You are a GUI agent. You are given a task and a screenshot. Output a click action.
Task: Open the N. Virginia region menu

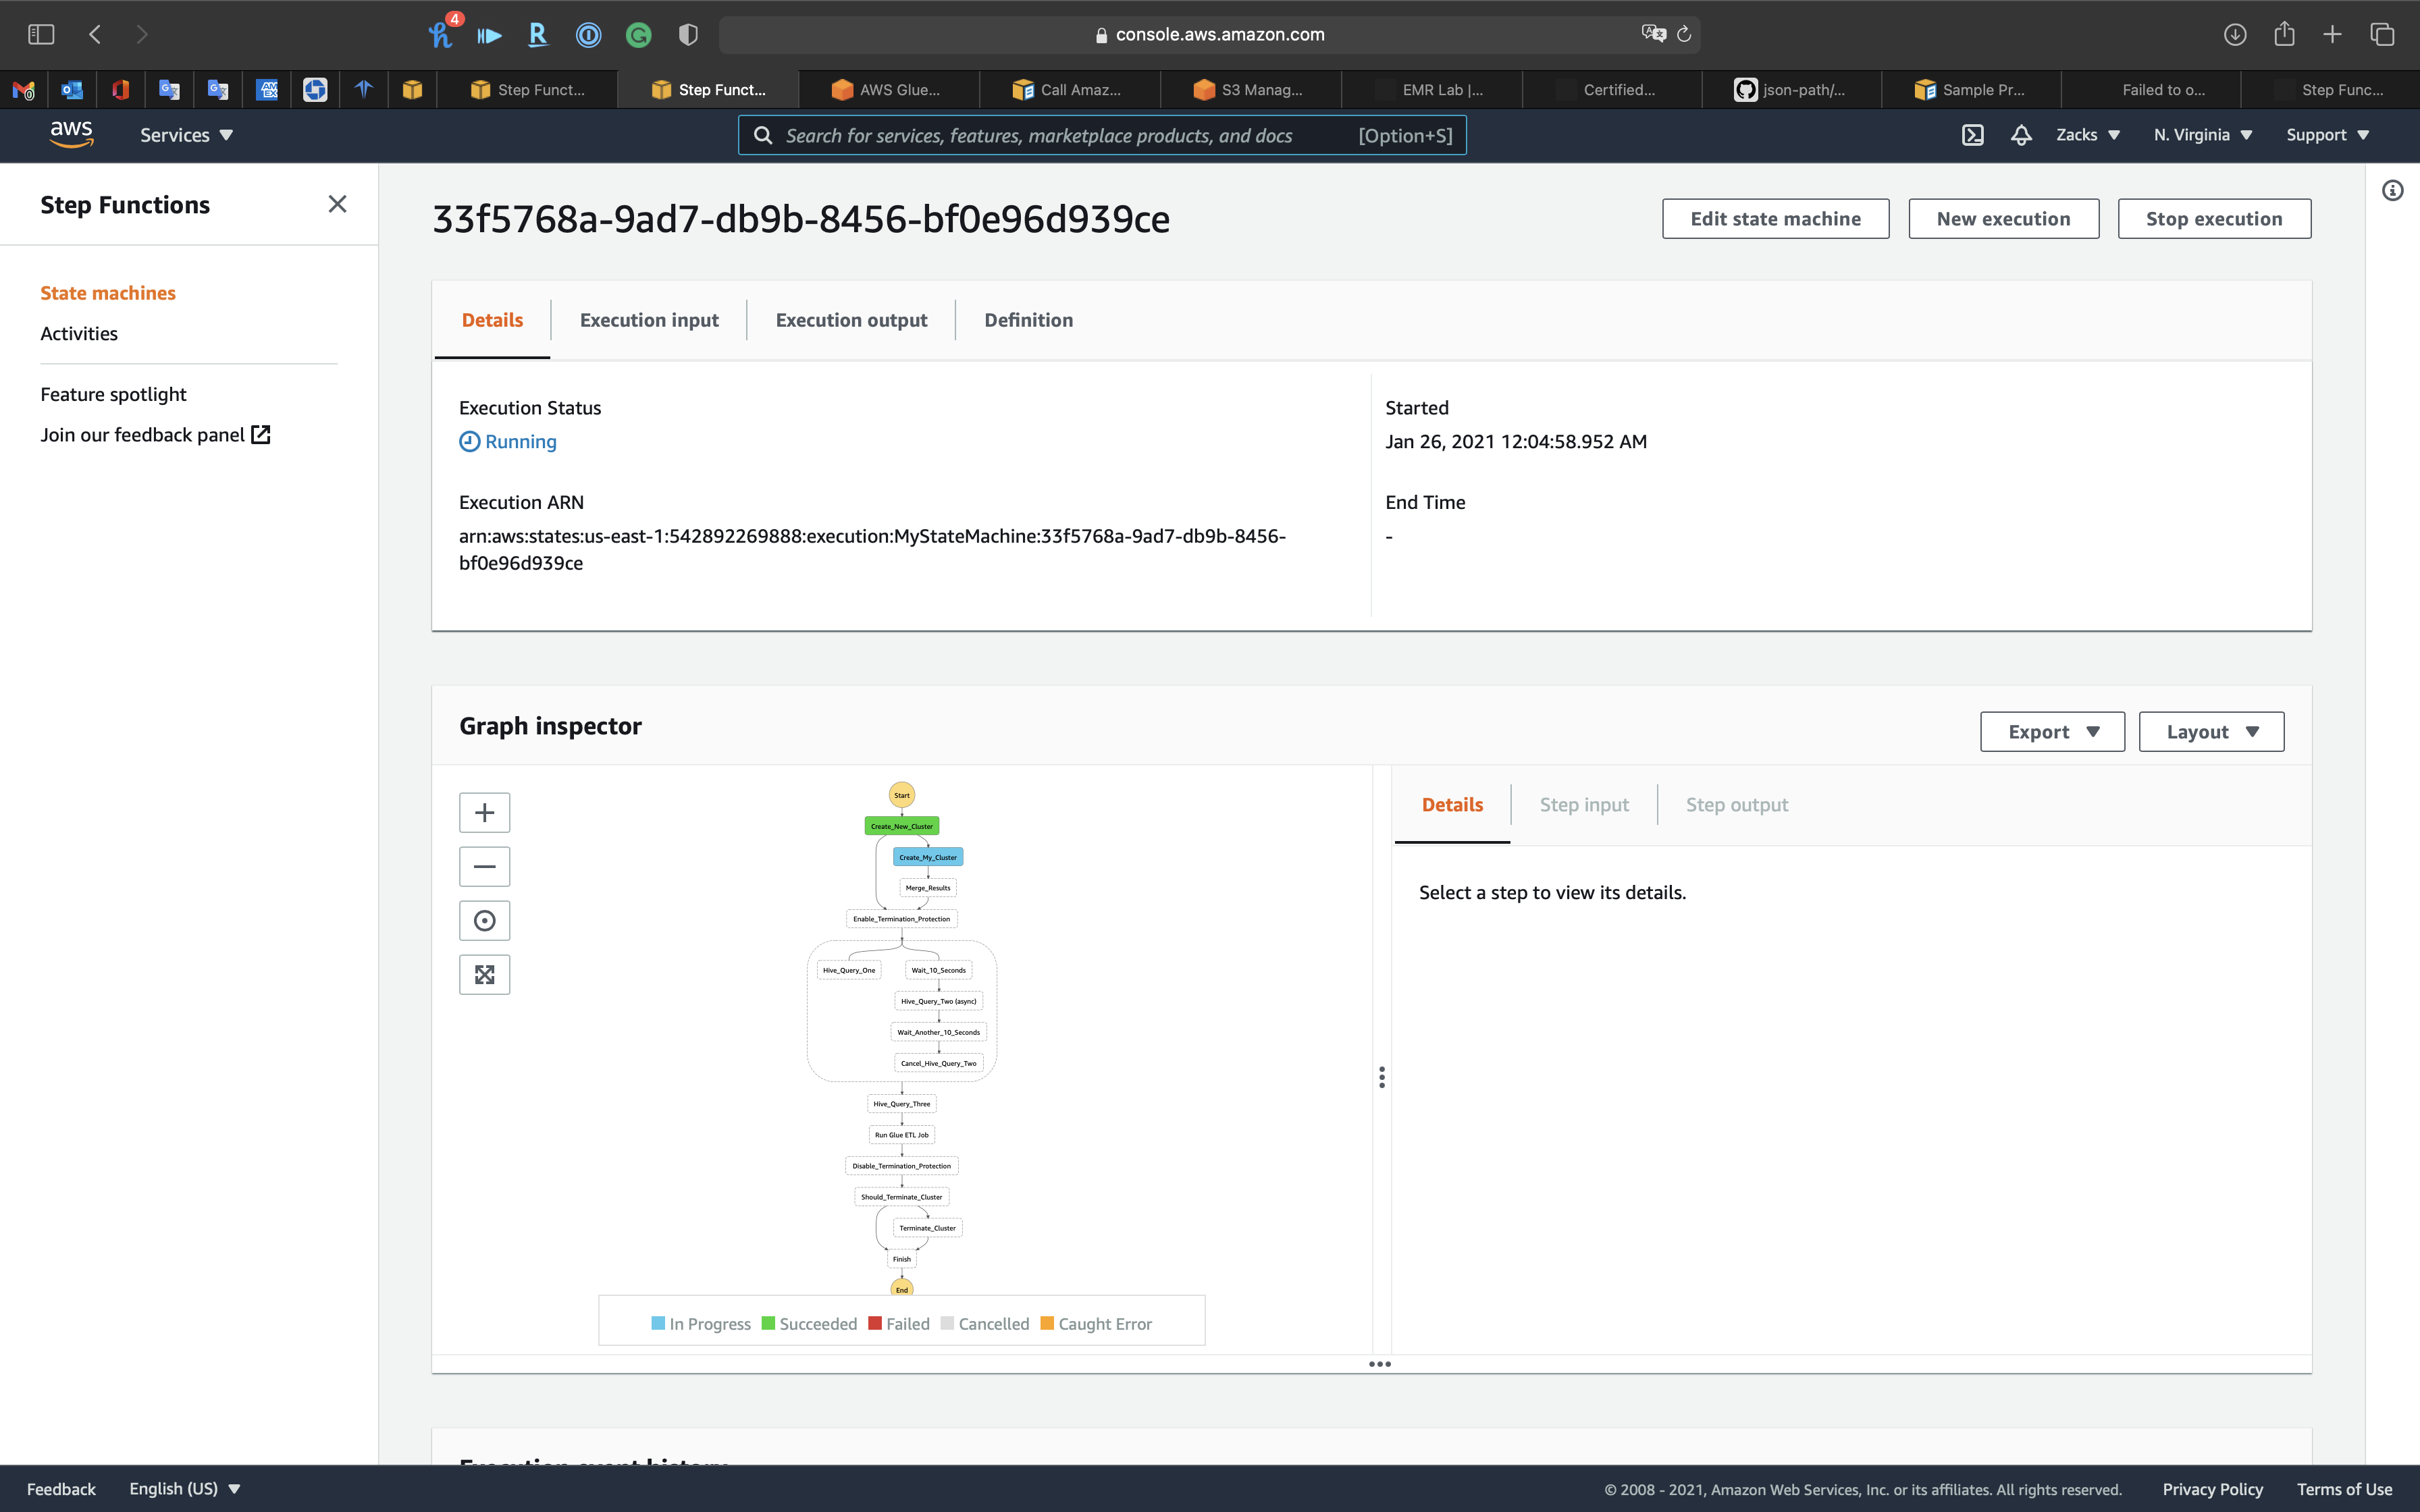coord(2202,135)
